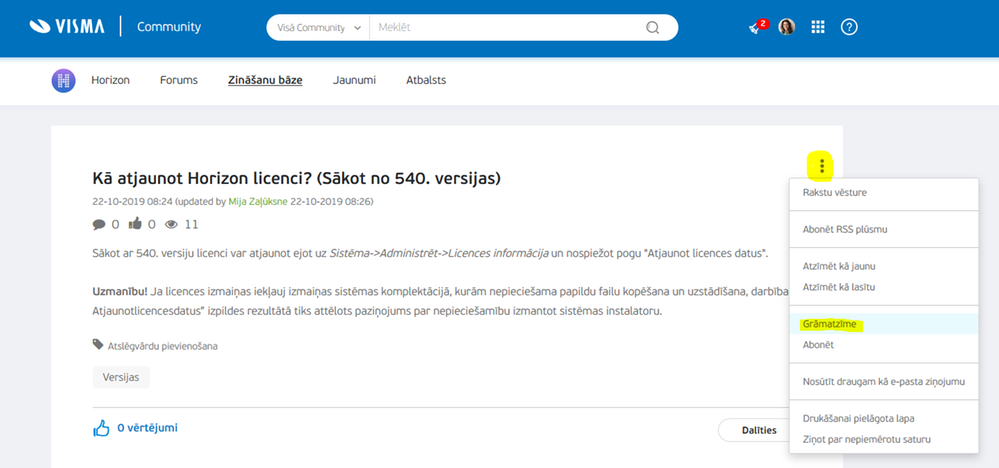Open the Community home link
The width and height of the screenshot is (999, 468).
[x=169, y=27]
